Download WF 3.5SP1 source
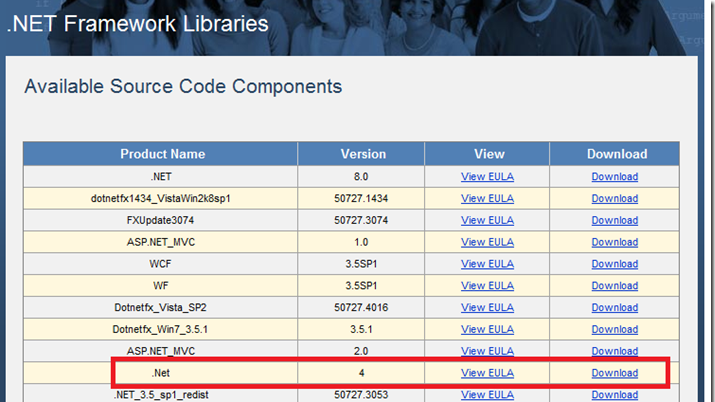This screenshot has width=715, height=402. 615,286
